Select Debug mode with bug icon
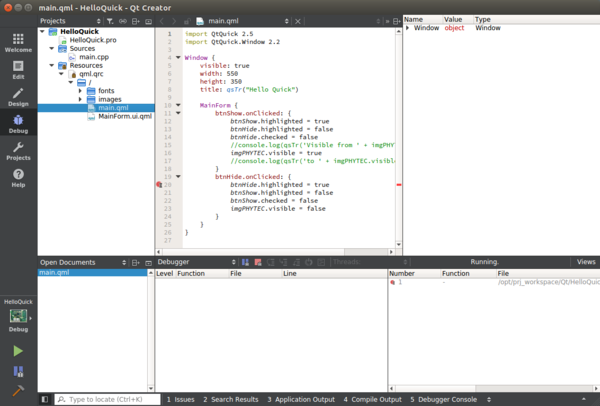The image size is (600, 406). (x=18, y=124)
